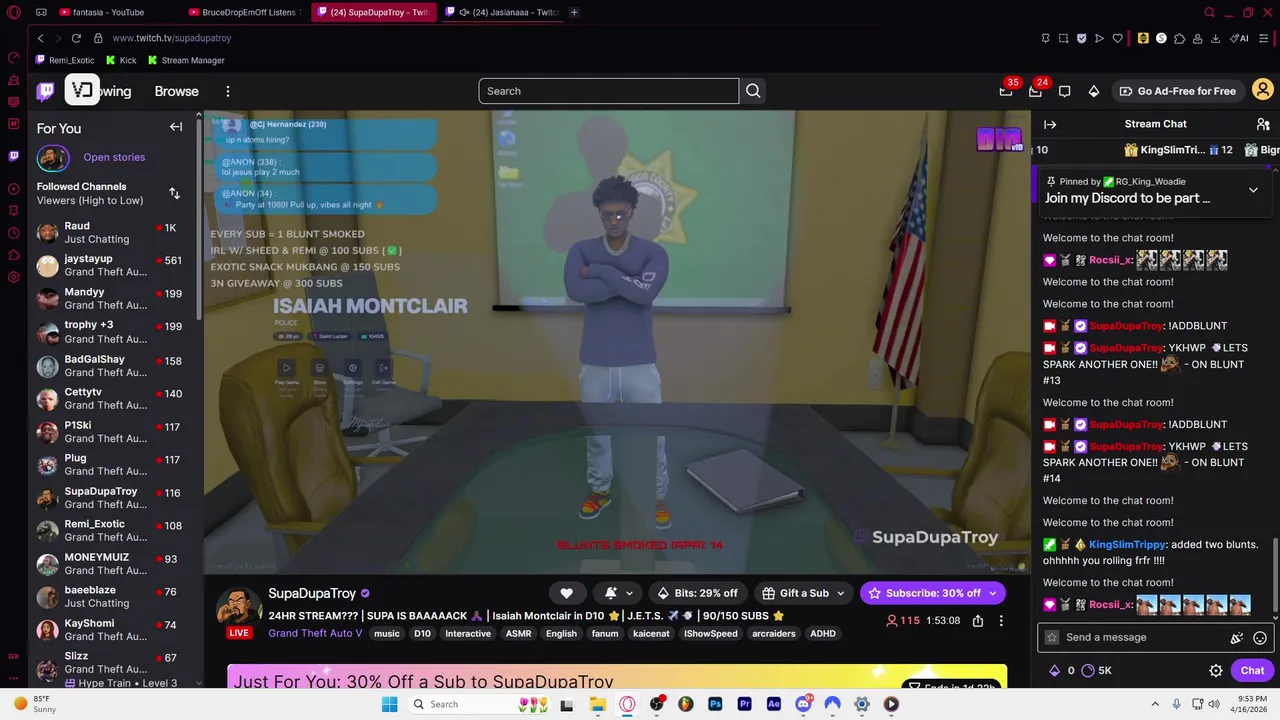
Task: Send message with Chat button
Action: coord(1252,671)
